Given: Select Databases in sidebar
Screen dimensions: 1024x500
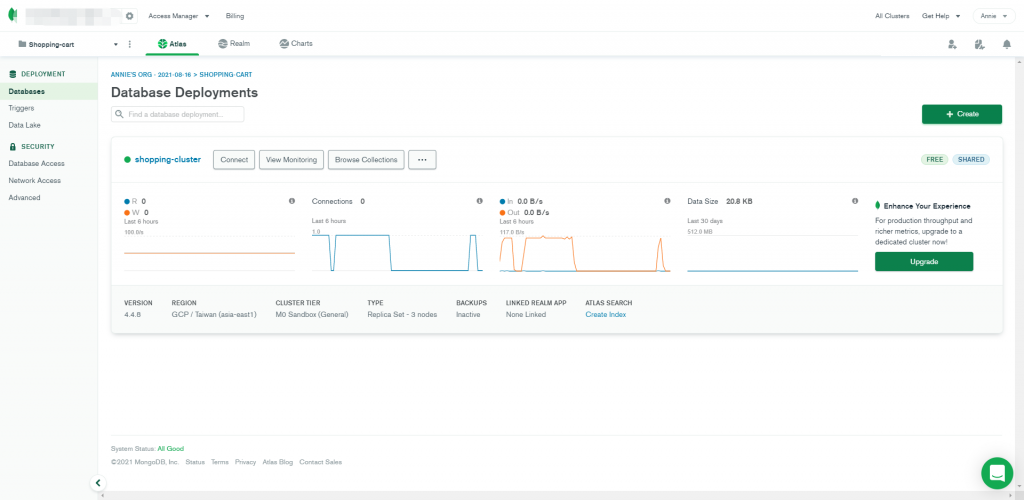Looking at the screenshot, I should [x=48, y=91].
